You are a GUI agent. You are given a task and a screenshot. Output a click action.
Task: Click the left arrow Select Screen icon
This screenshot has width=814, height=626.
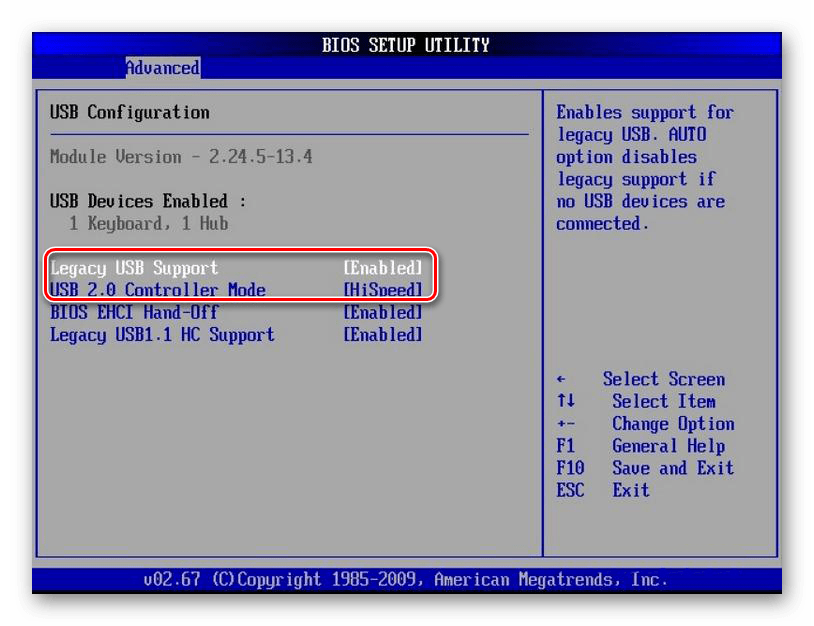pos(561,380)
